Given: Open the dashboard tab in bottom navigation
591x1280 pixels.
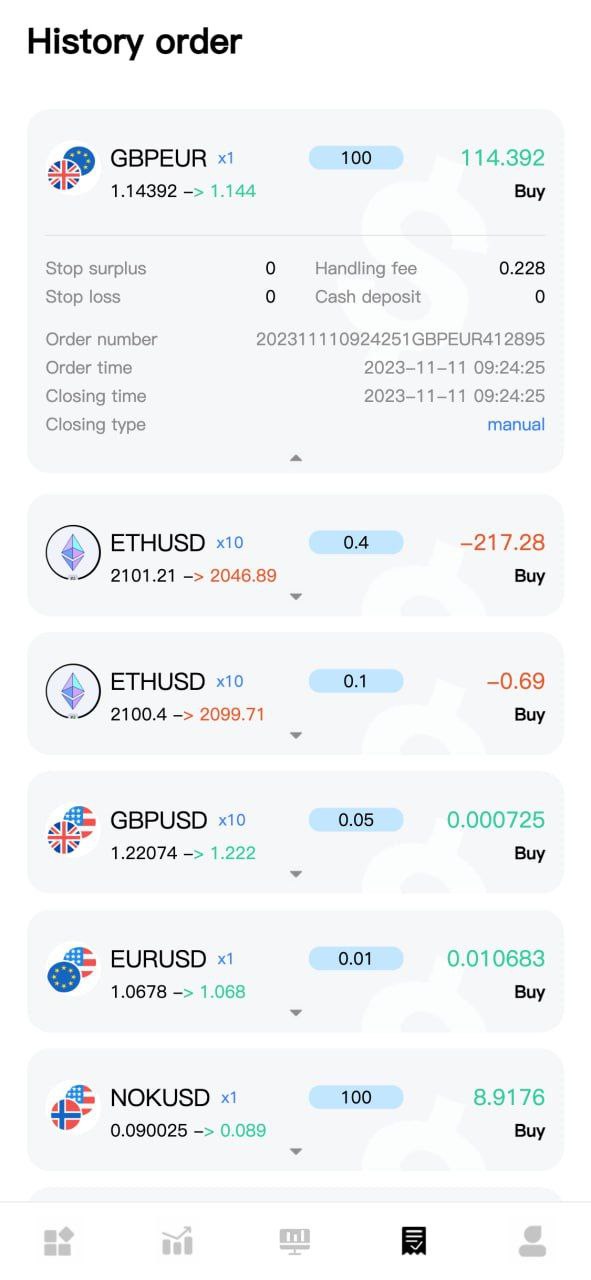Looking at the screenshot, I should [59, 1242].
